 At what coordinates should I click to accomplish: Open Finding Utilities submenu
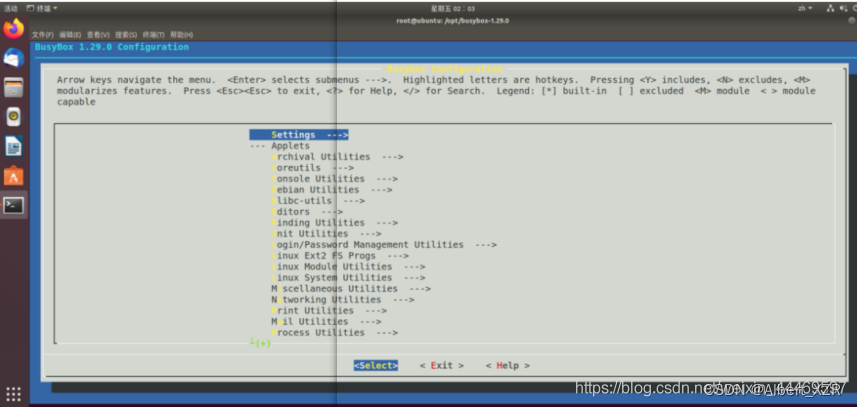pos(334,222)
